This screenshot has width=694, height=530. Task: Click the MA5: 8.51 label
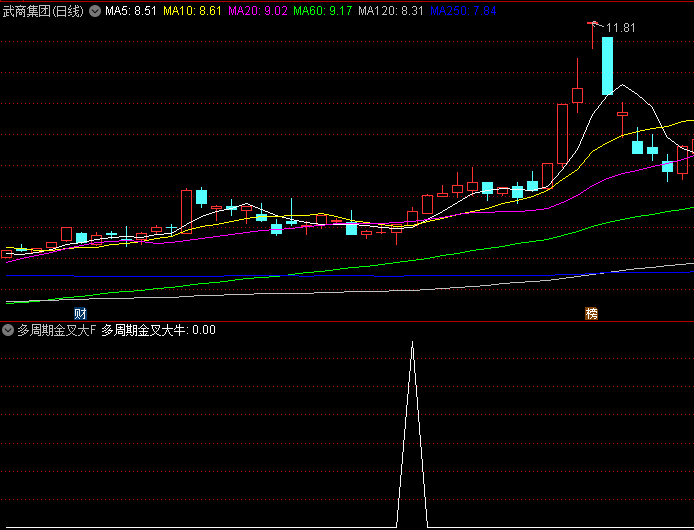coord(131,11)
